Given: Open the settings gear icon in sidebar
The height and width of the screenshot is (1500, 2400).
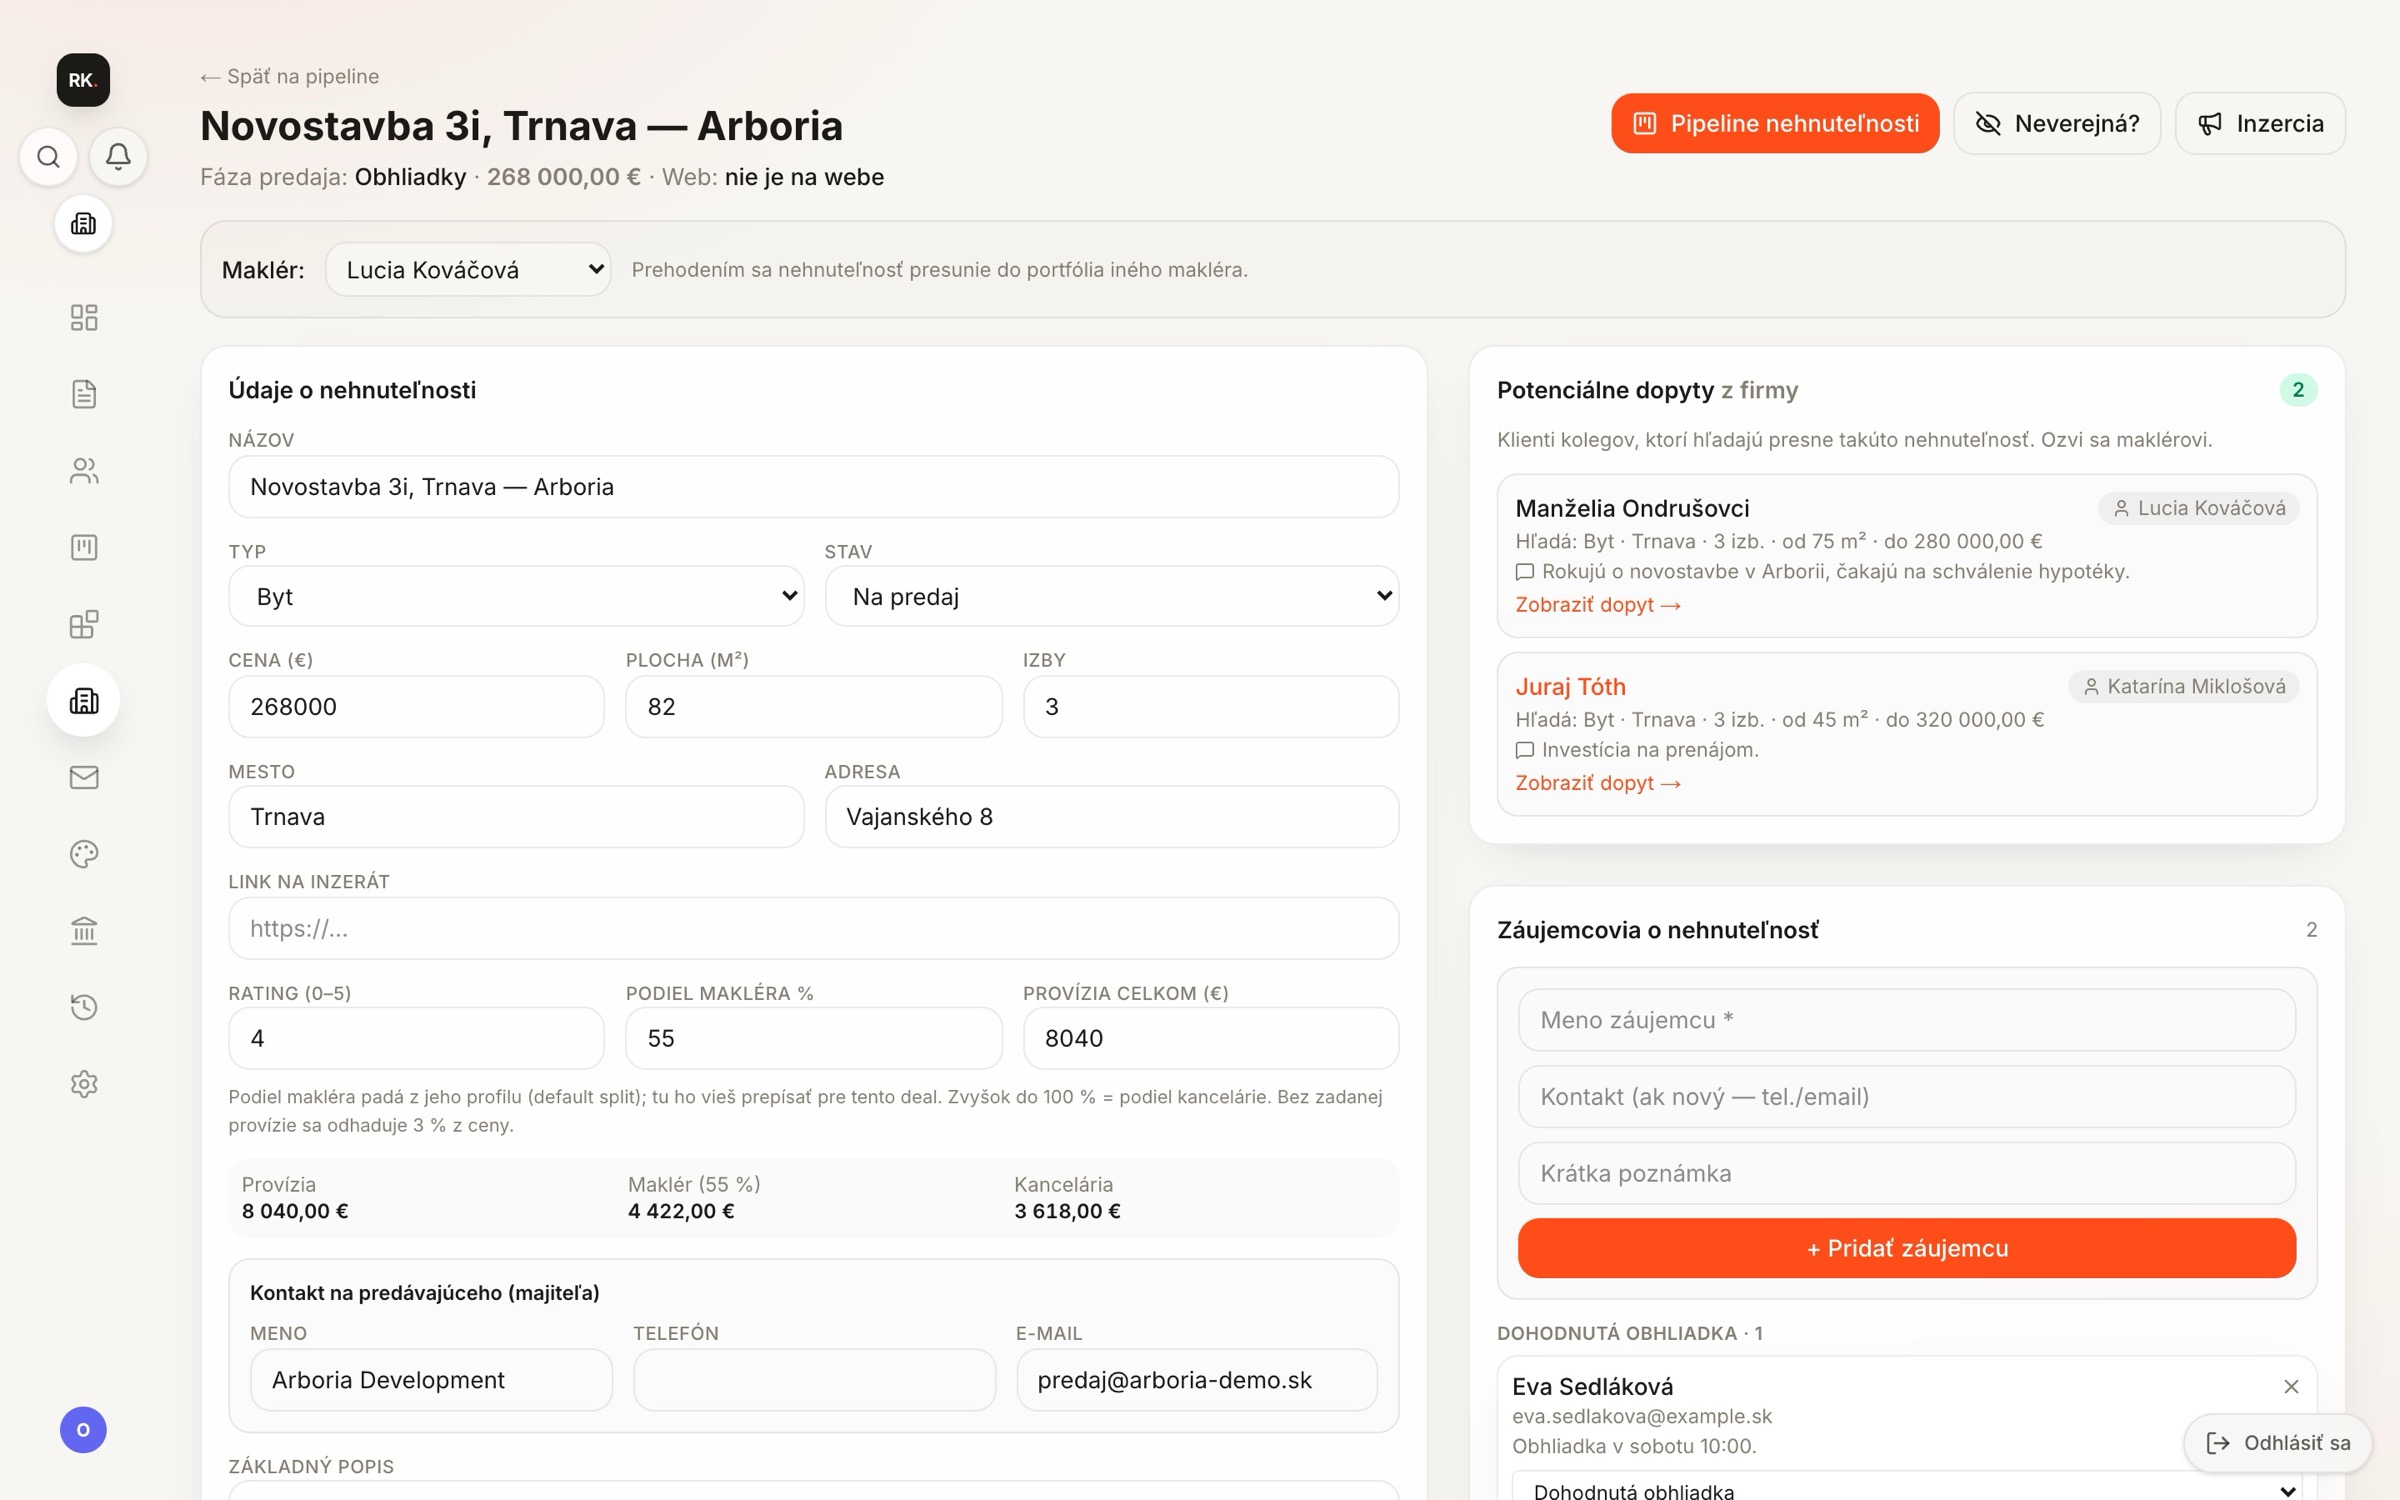Looking at the screenshot, I should [84, 1084].
